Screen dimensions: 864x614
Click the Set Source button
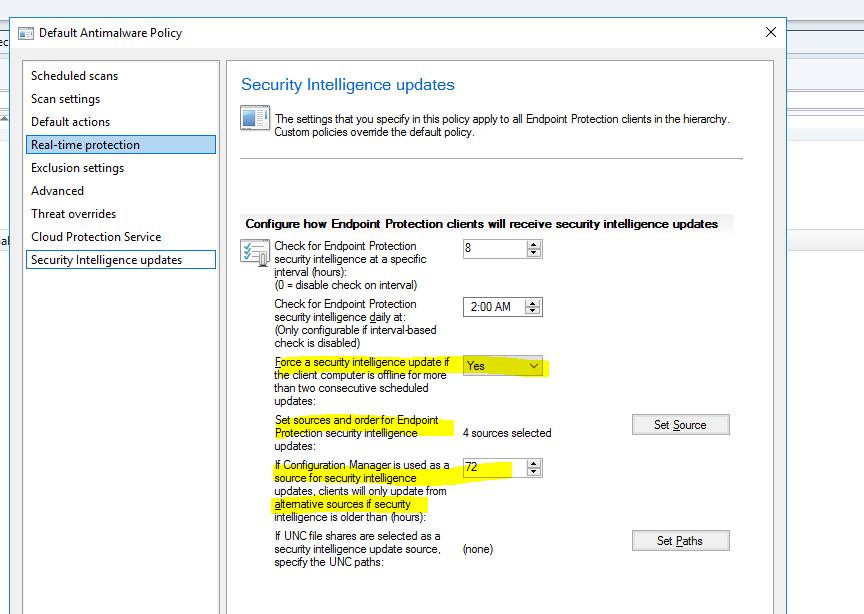coord(681,425)
